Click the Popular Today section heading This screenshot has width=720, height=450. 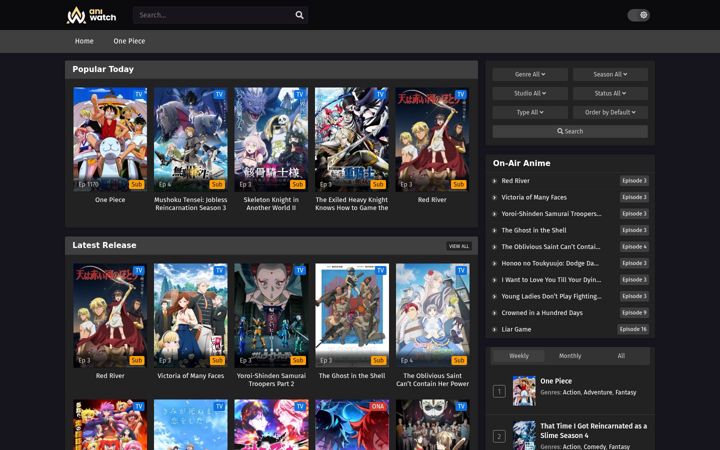[x=103, y=69]
